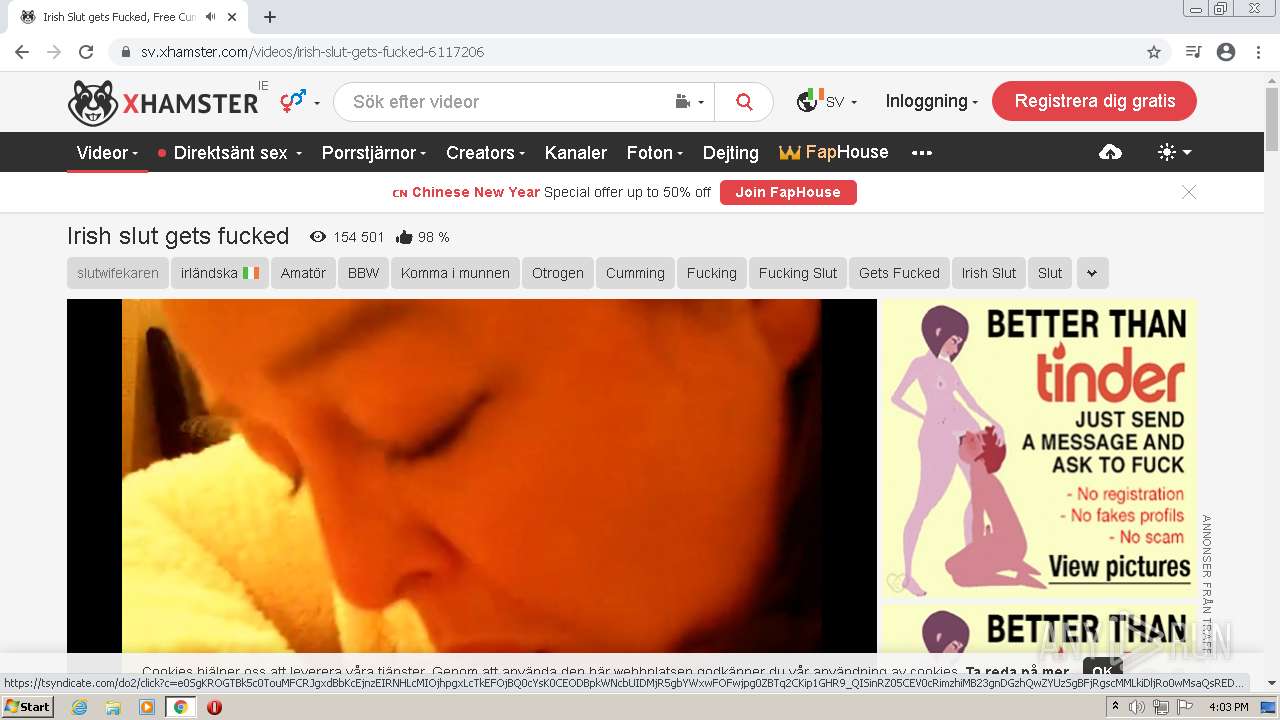Mute the tab using its speaker icon

tap(211, 17)
